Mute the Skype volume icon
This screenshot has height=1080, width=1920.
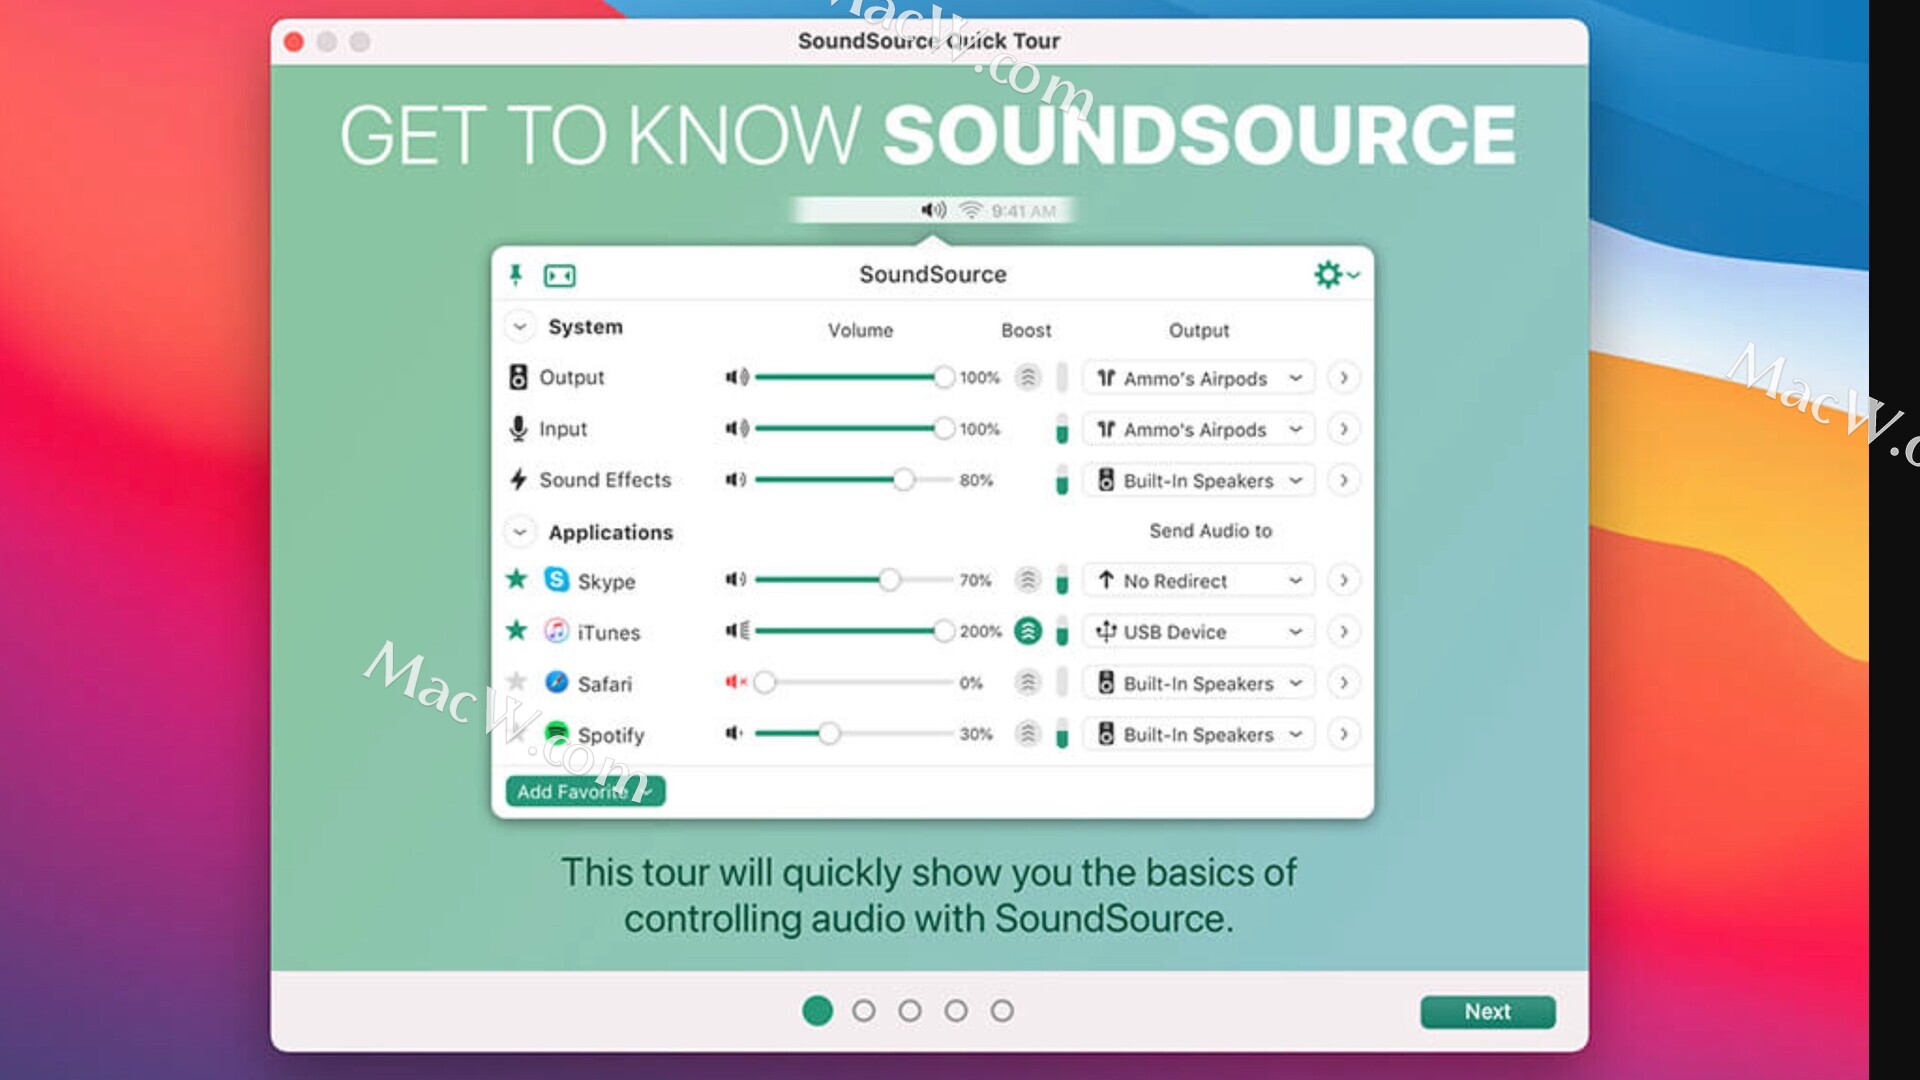[x=736, y=580]
